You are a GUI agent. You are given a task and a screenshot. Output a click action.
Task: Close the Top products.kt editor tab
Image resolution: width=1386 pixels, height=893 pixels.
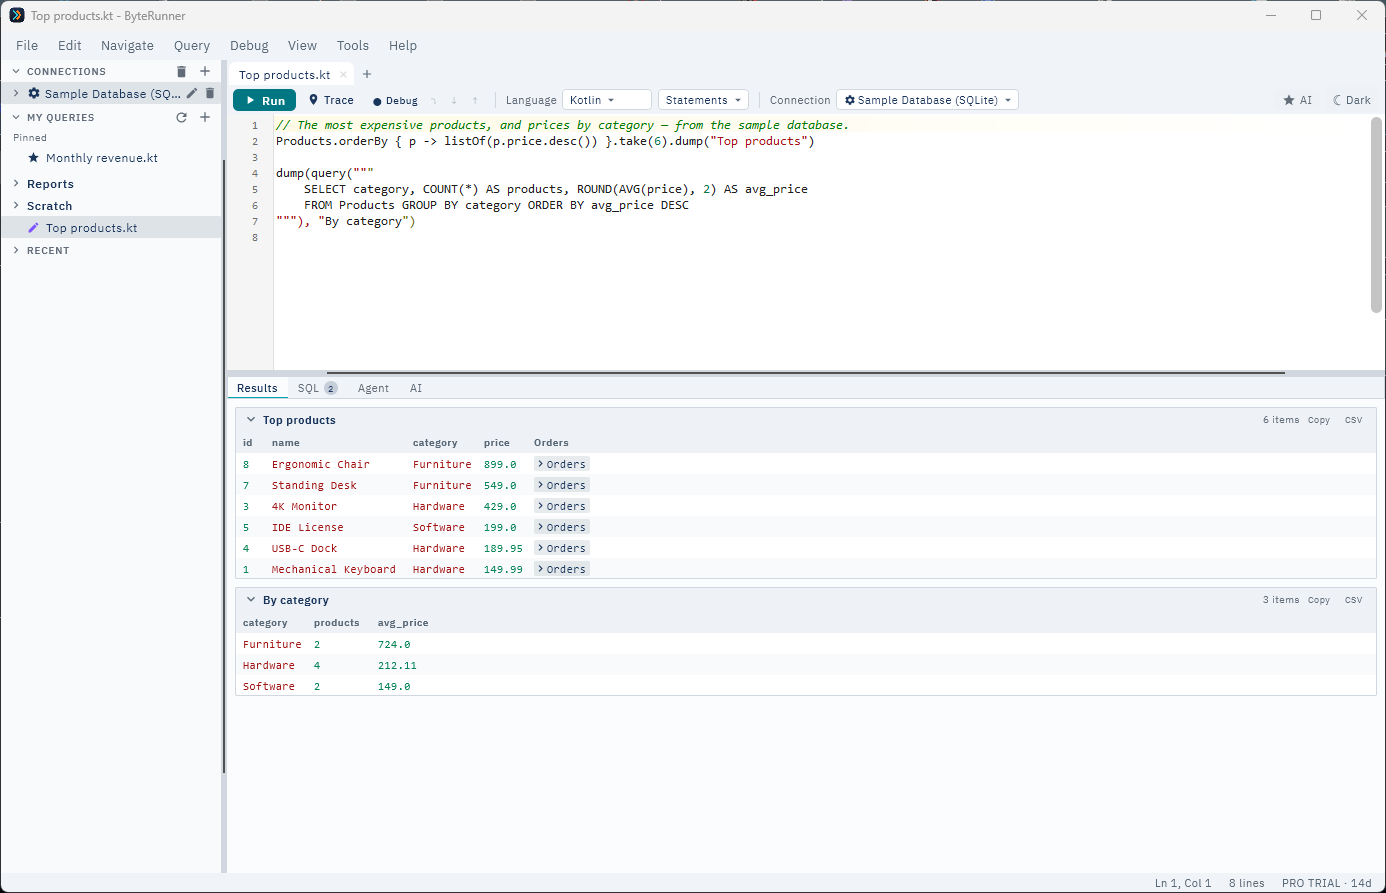(x=343, y=74)
